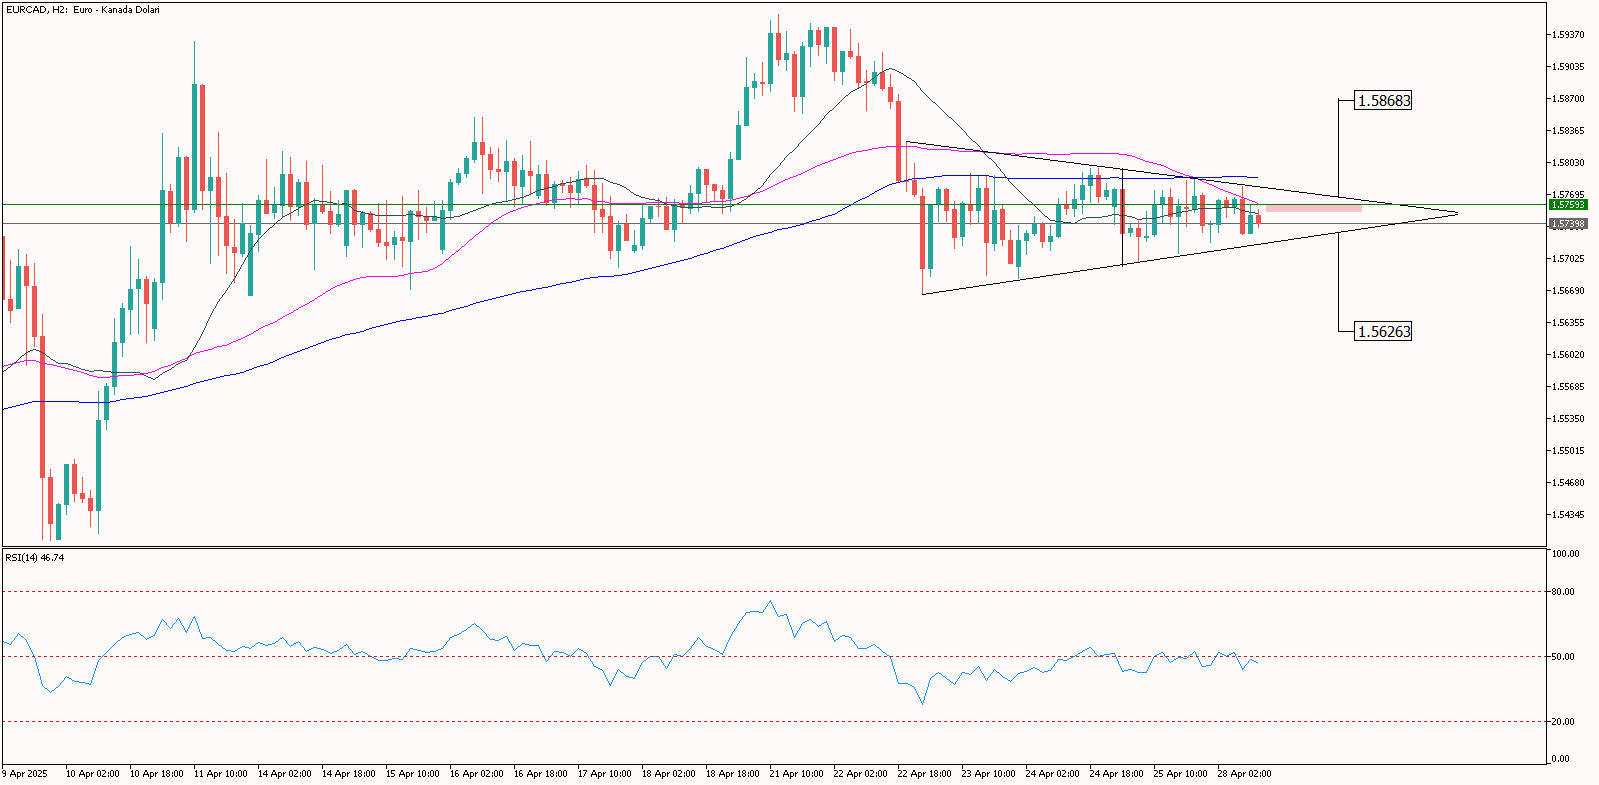Click the 18 Apr 02:00 time label
Screen dimensions: 1599x785
pyautogui.click(x=669, y=774)
